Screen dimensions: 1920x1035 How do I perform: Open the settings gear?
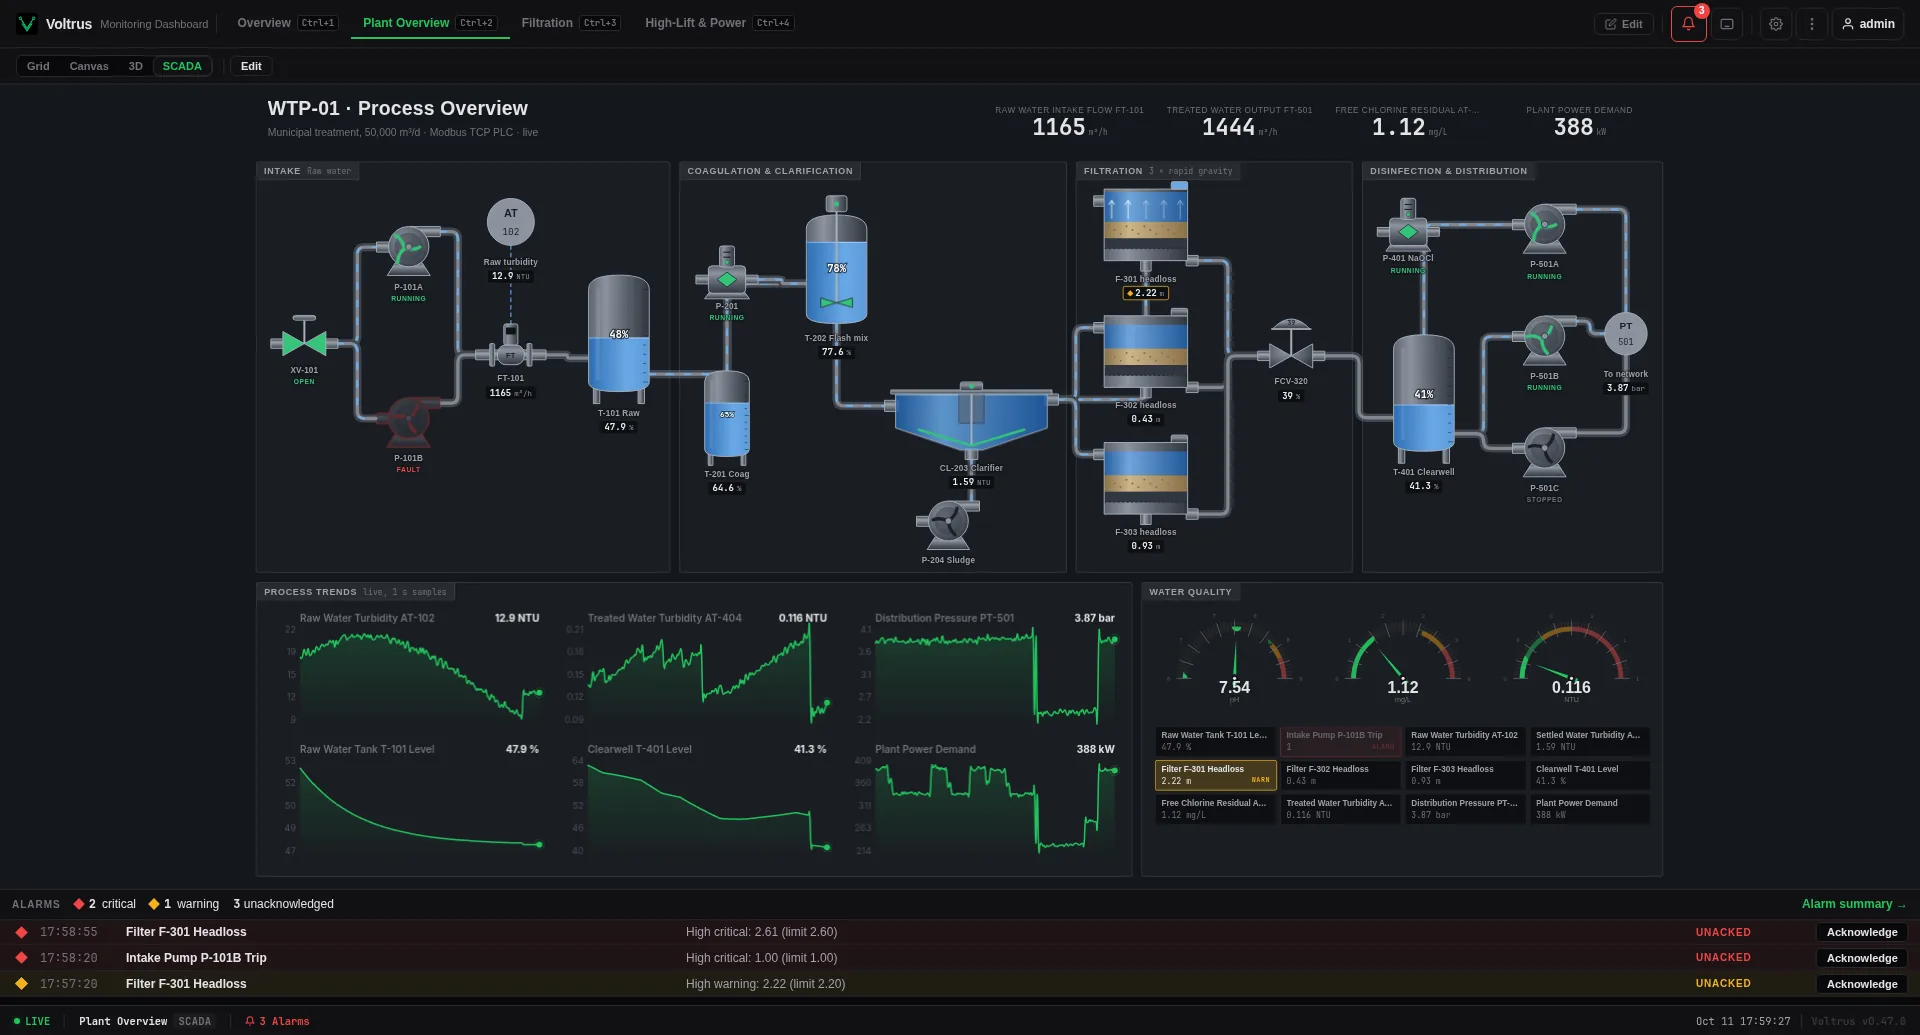(x=1775, y=24)
